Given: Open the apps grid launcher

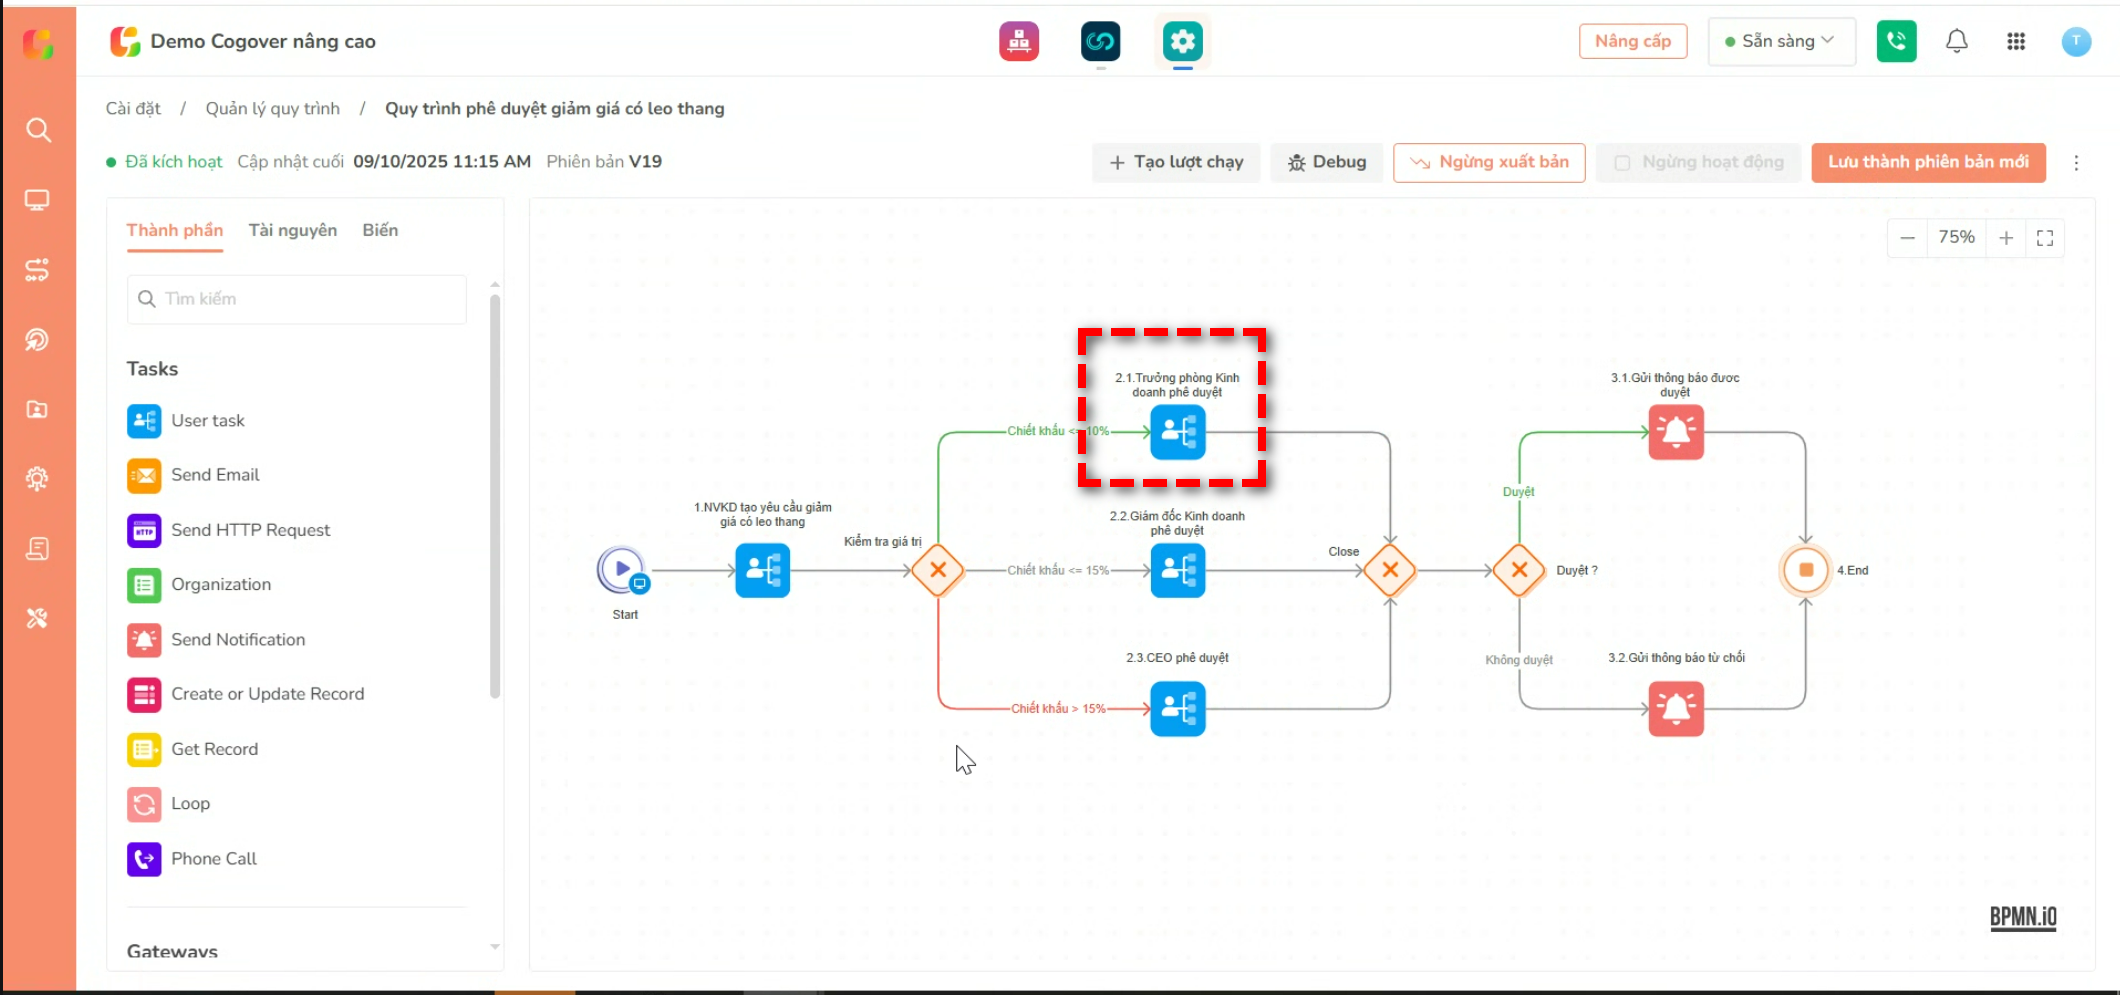Looking at the screenshot, I should pos(2015,42).
